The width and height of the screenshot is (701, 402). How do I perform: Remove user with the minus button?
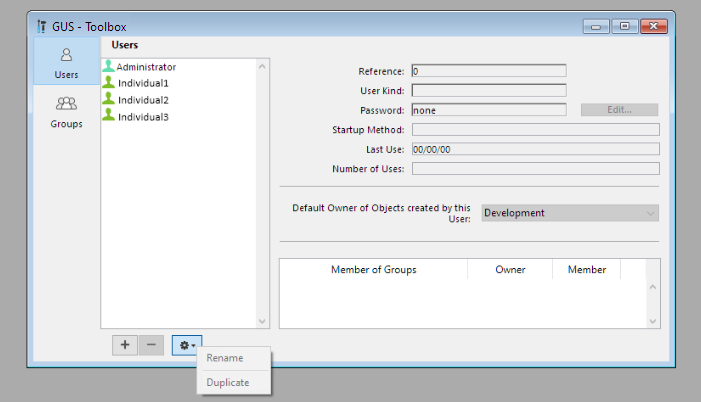(x=151, y=345)
